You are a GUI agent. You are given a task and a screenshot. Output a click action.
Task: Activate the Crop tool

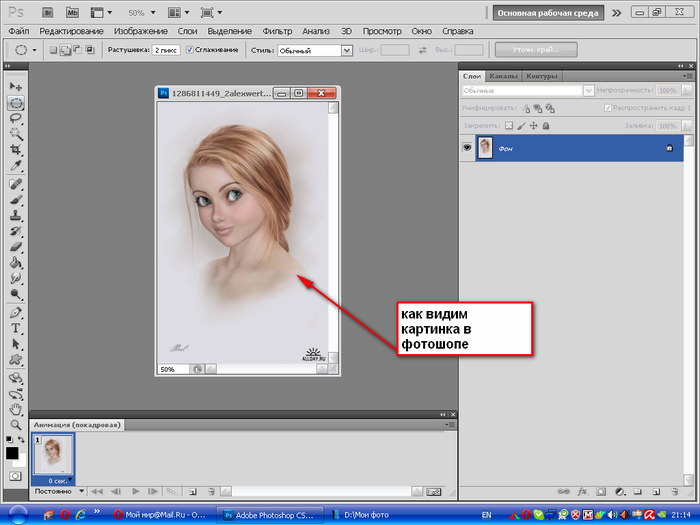(16, 149)
